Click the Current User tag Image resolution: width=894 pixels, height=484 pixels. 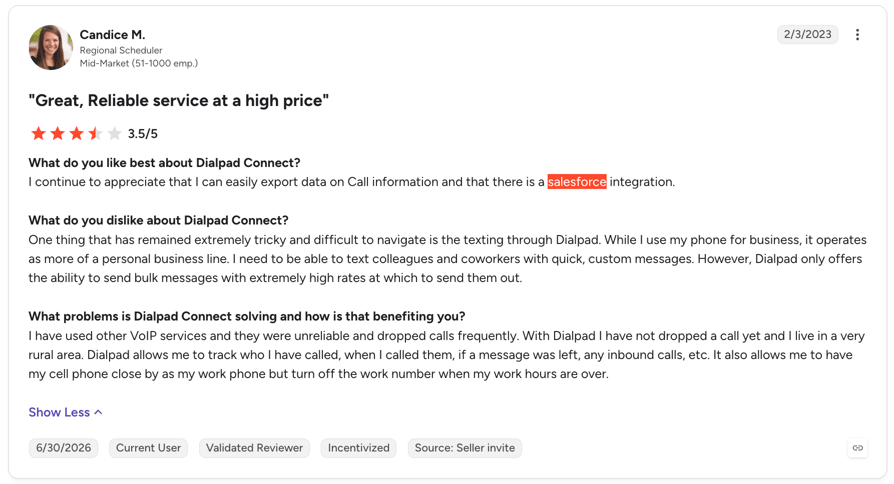(x=148, y=448)
